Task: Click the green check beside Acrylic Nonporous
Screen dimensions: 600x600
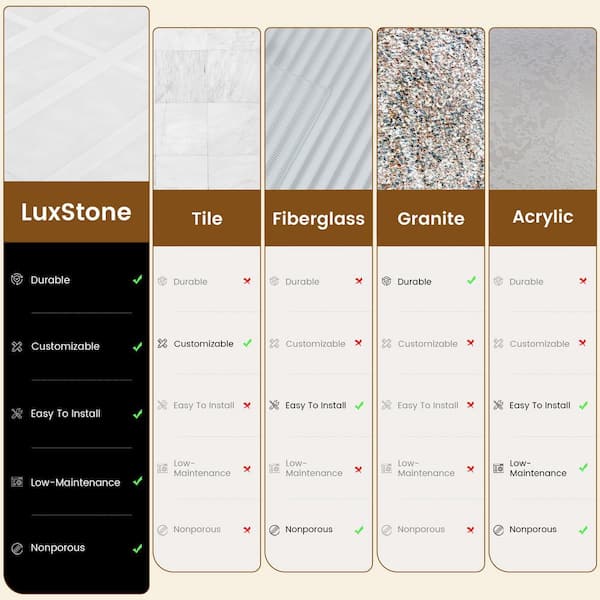Action: tap(583, 529)
